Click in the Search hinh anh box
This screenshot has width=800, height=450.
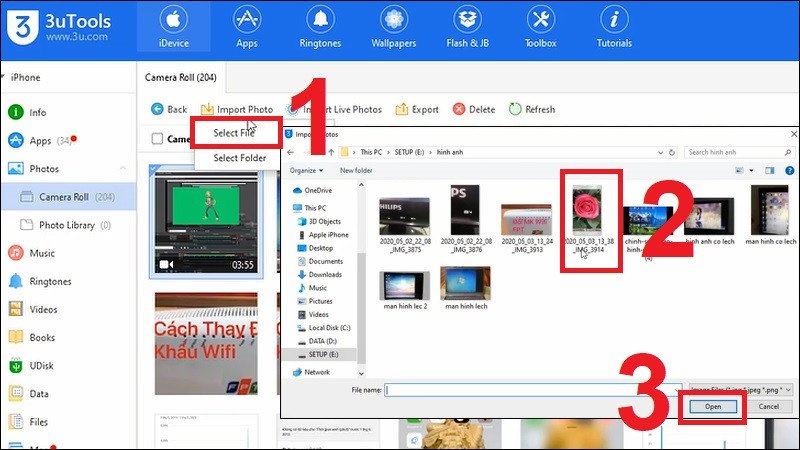739,152
